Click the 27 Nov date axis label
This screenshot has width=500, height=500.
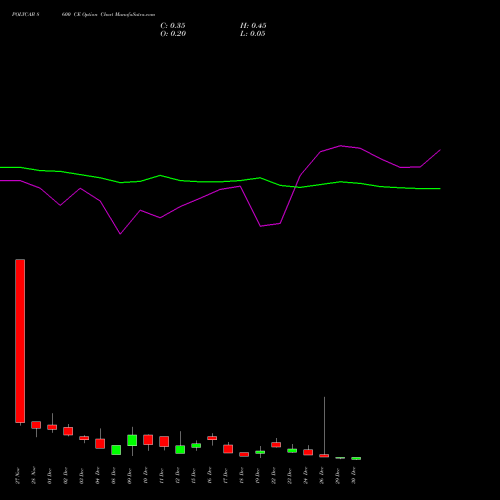coord(18,476)
